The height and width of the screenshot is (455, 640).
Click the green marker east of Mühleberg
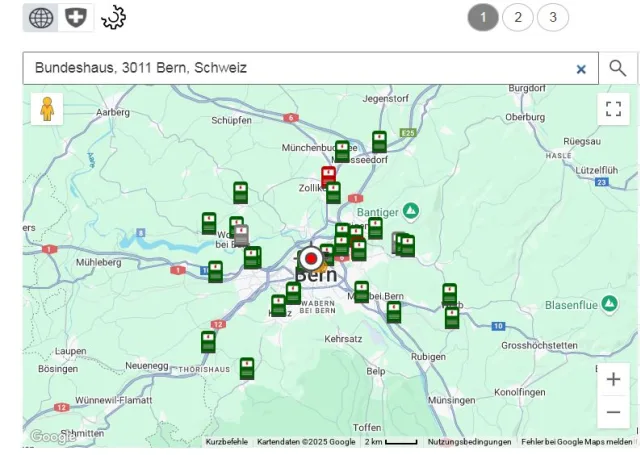(216, 271)
